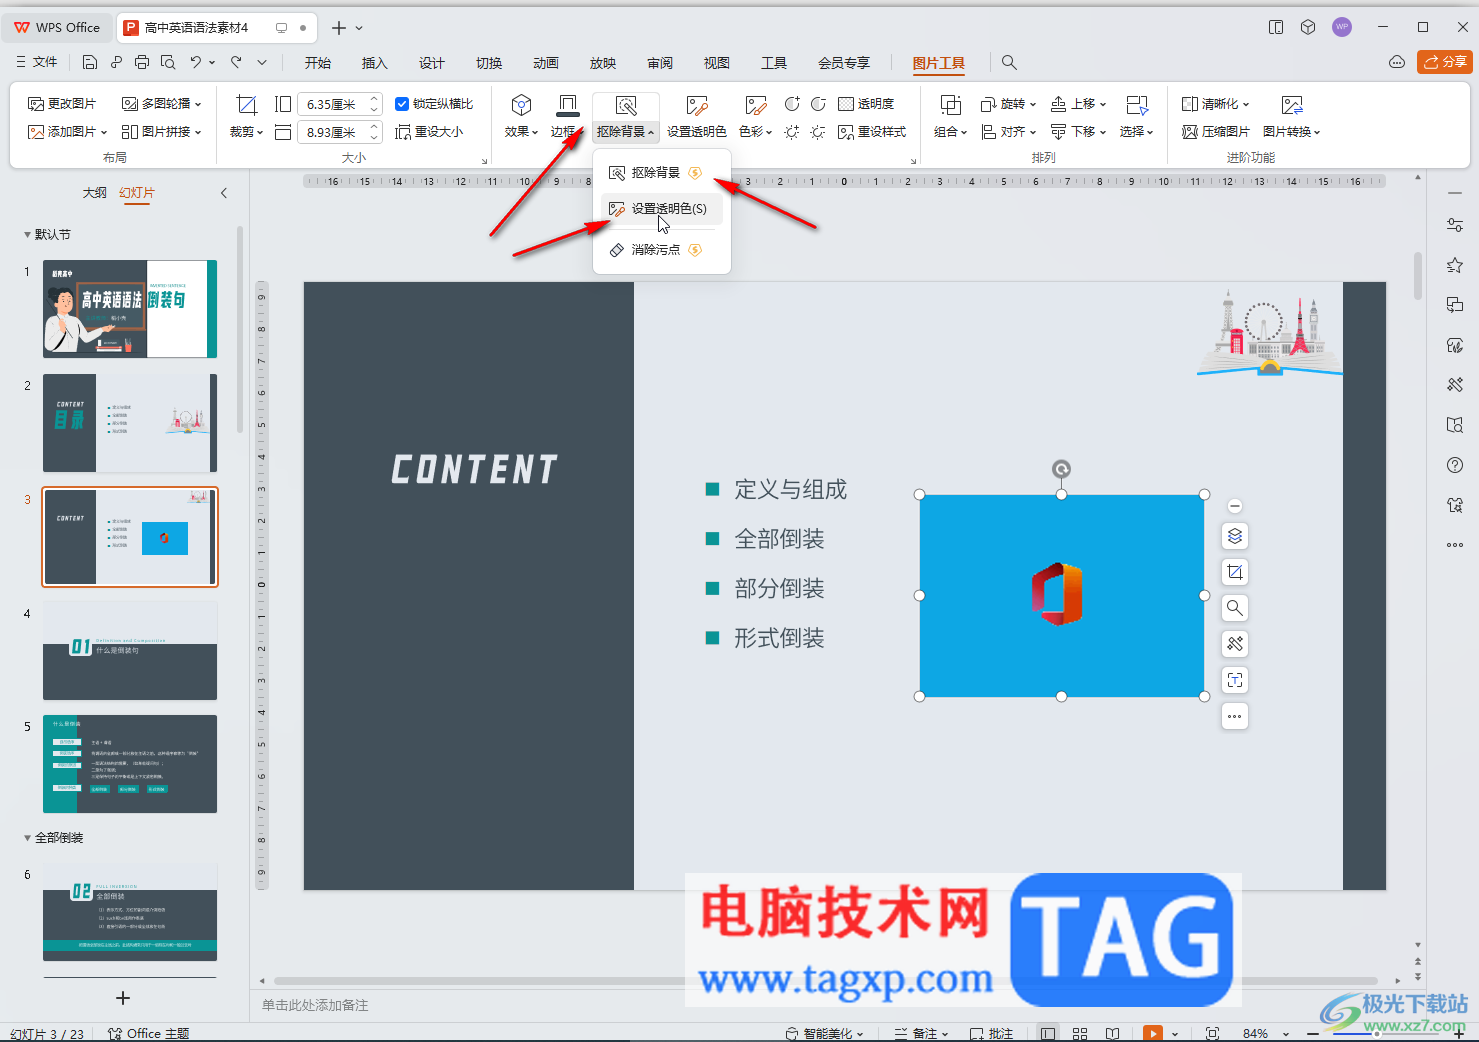Click the 透明度 transparency button
Screen dimensions: 1479x1042
point(866,104)
